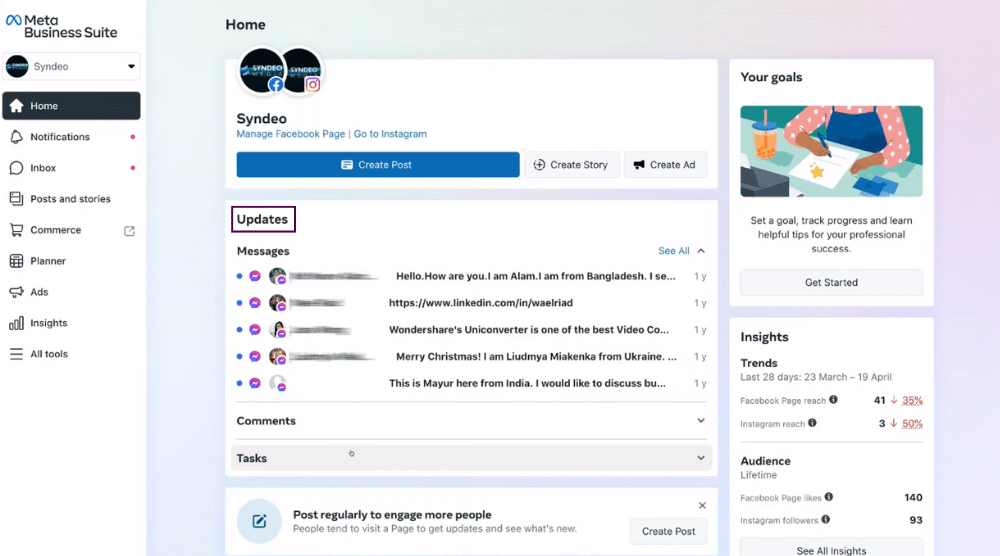Image resolution: width=1000 pixels, height=556 pixels.
Task: Click Messenger icon on the Alam message row
Action: click(x=255, y=276)
